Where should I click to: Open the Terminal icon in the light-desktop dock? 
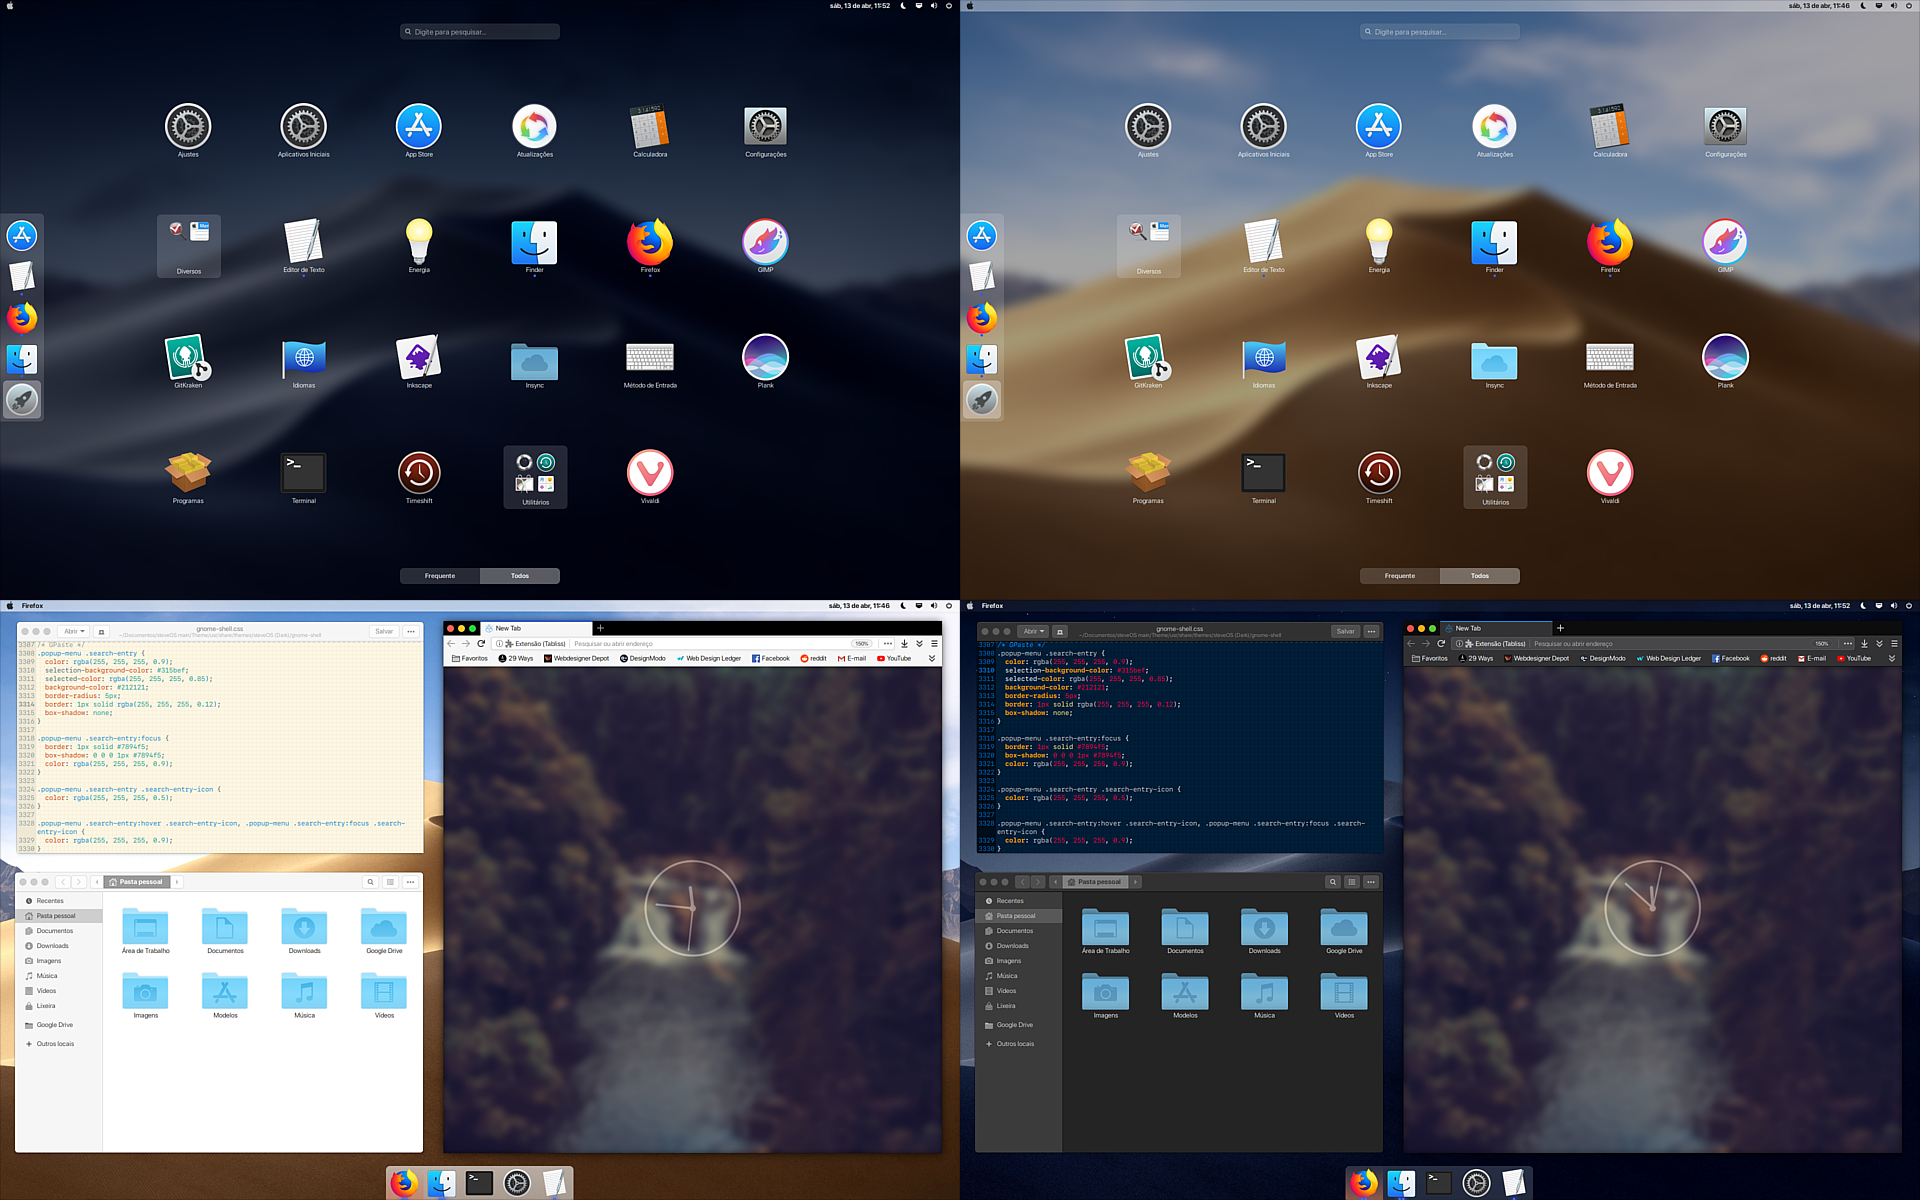pyautogui.click(x=479, y=1183)
